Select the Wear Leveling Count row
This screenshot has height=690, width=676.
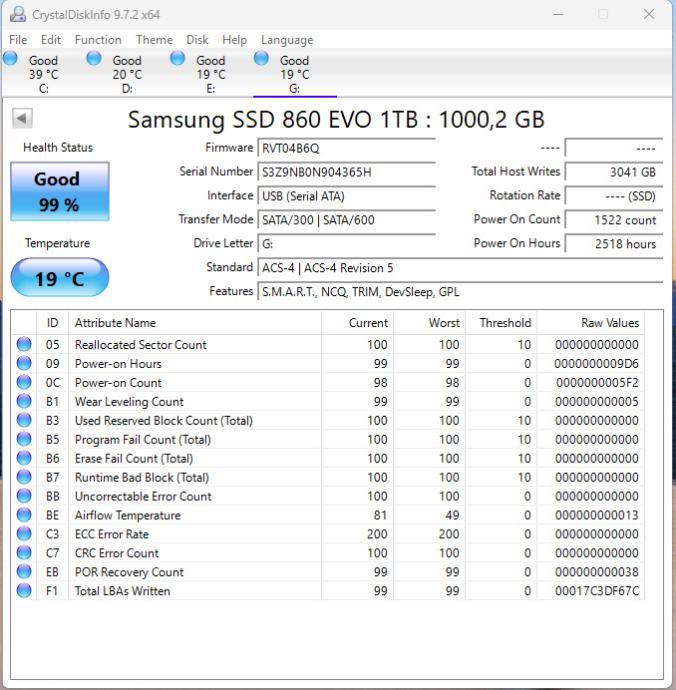coord(129,402)
